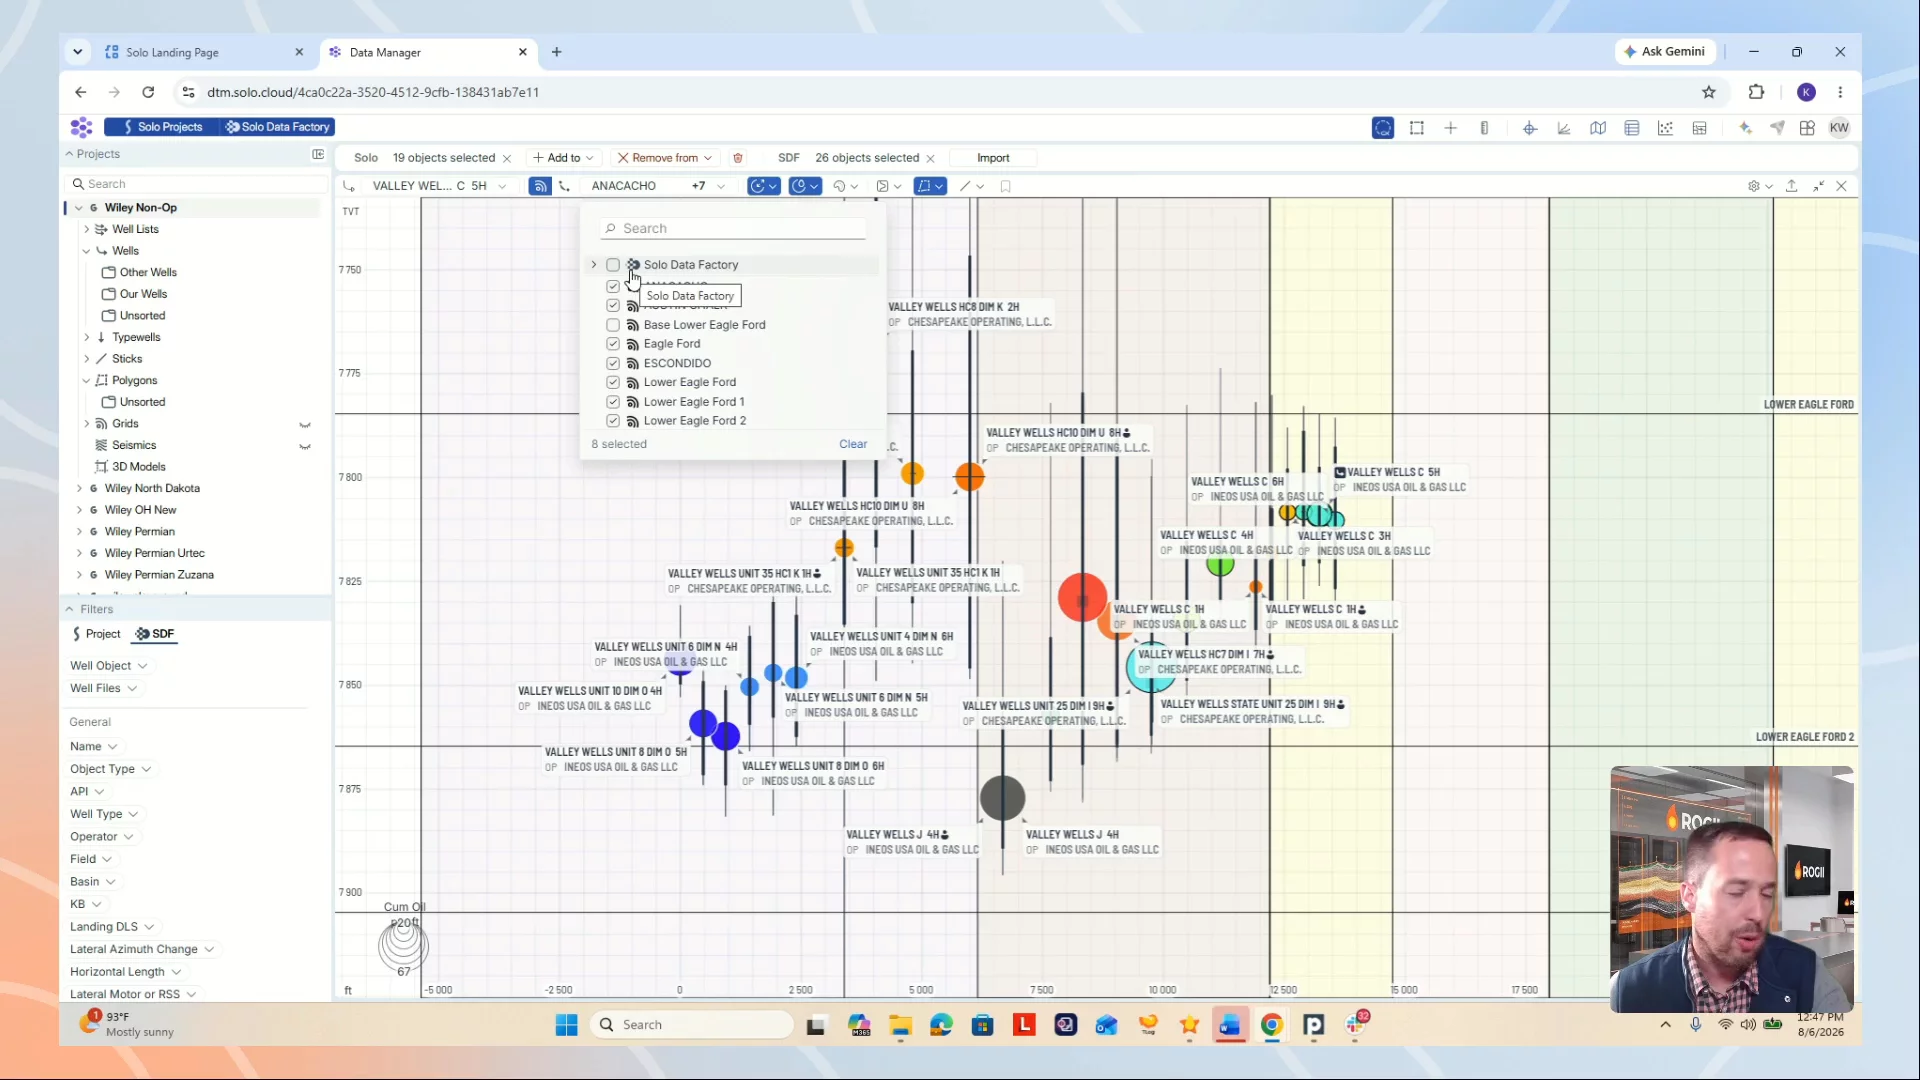Open the table list view icon
The image size is (1920, 1080).
pyautogui.click(x=1632, y=128)
